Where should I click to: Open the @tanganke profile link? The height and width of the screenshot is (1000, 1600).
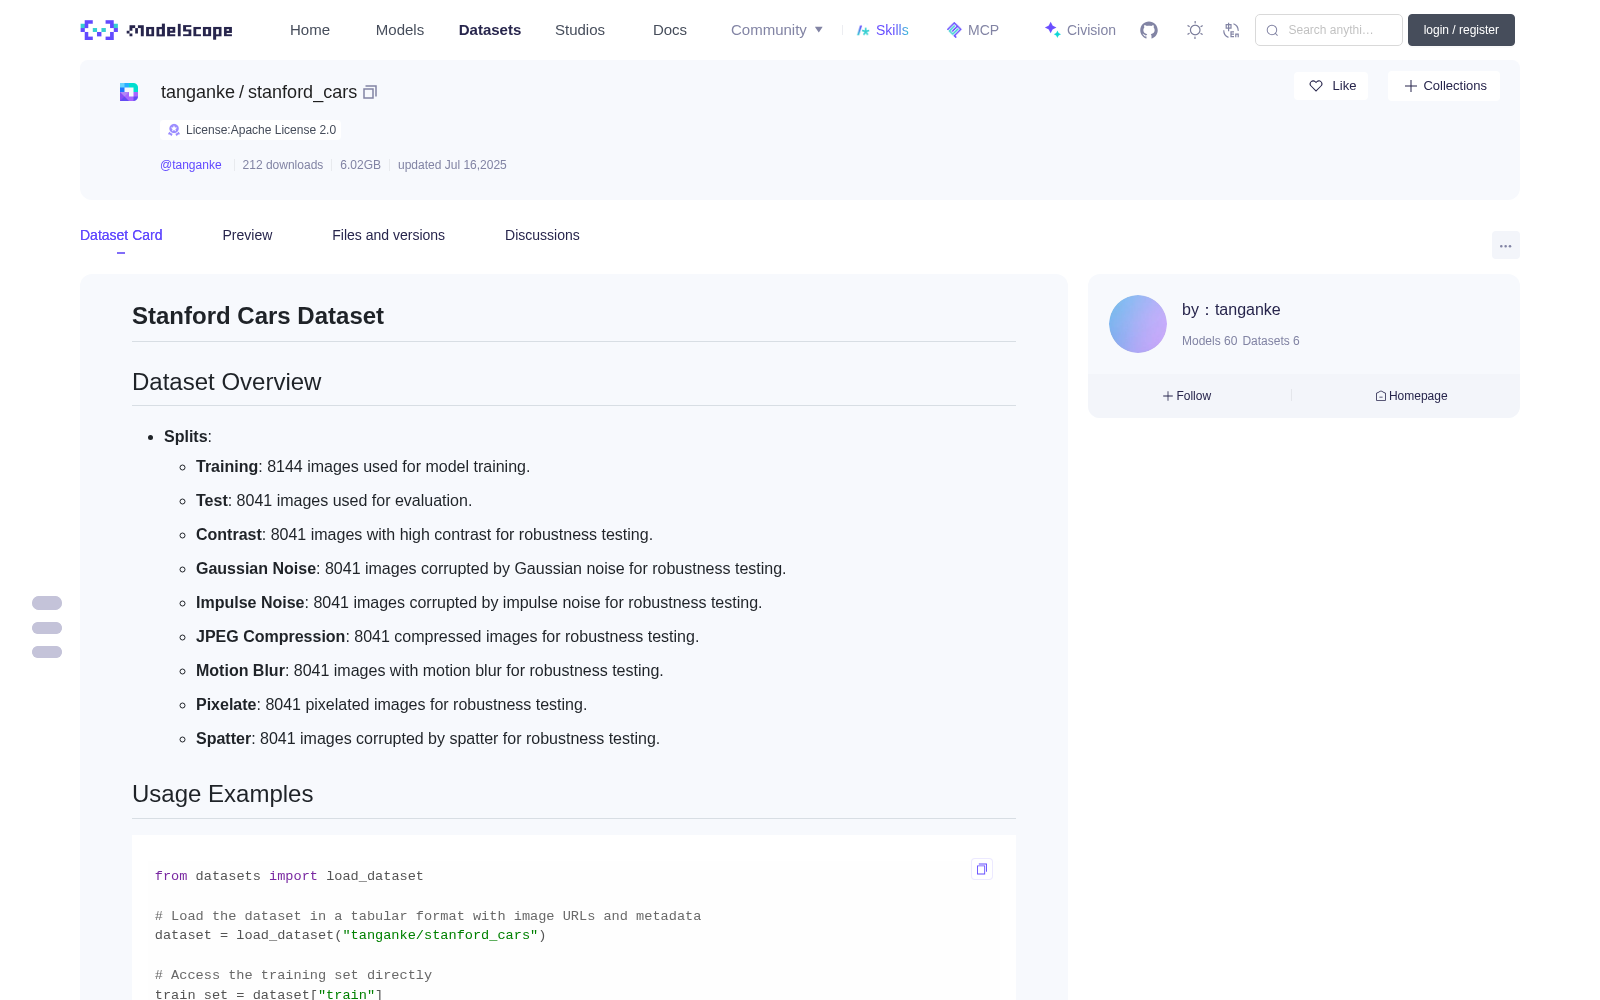point(191,165)
